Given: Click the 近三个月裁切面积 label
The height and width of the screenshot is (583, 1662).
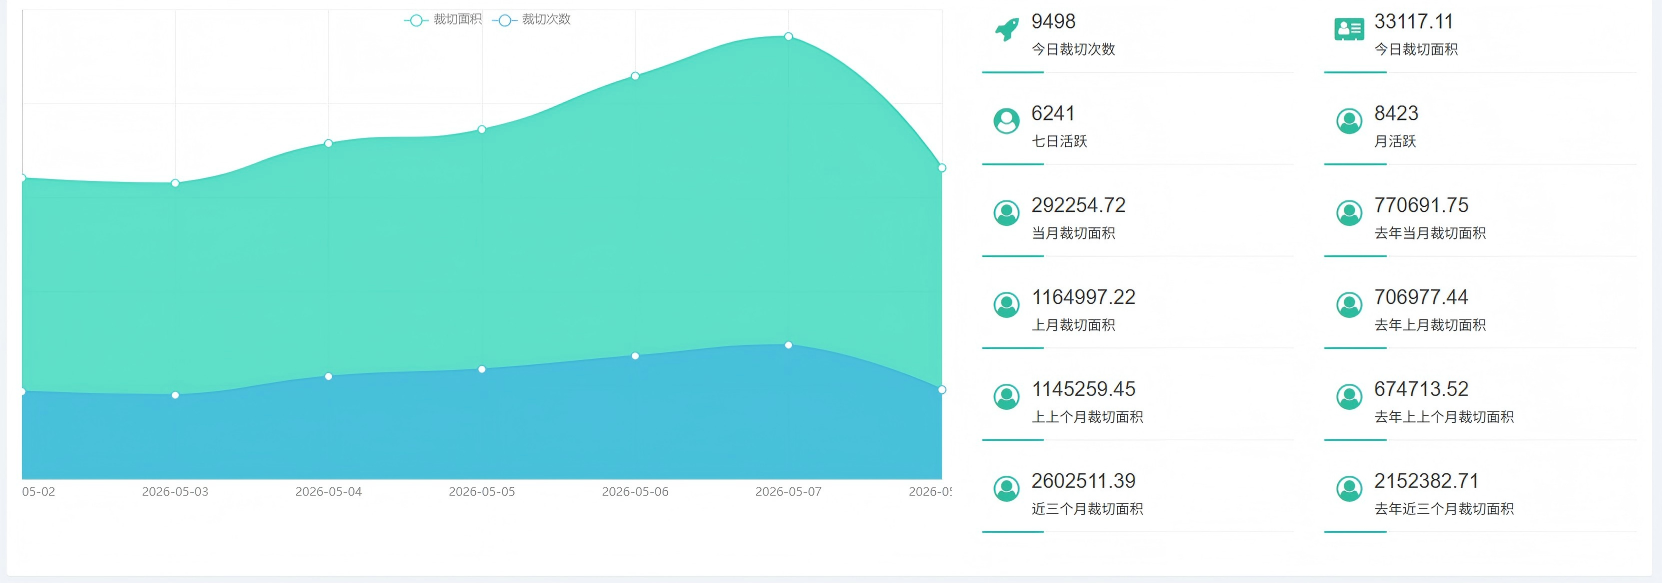Looking at the screenshot, I should [x=1087, y=509].
